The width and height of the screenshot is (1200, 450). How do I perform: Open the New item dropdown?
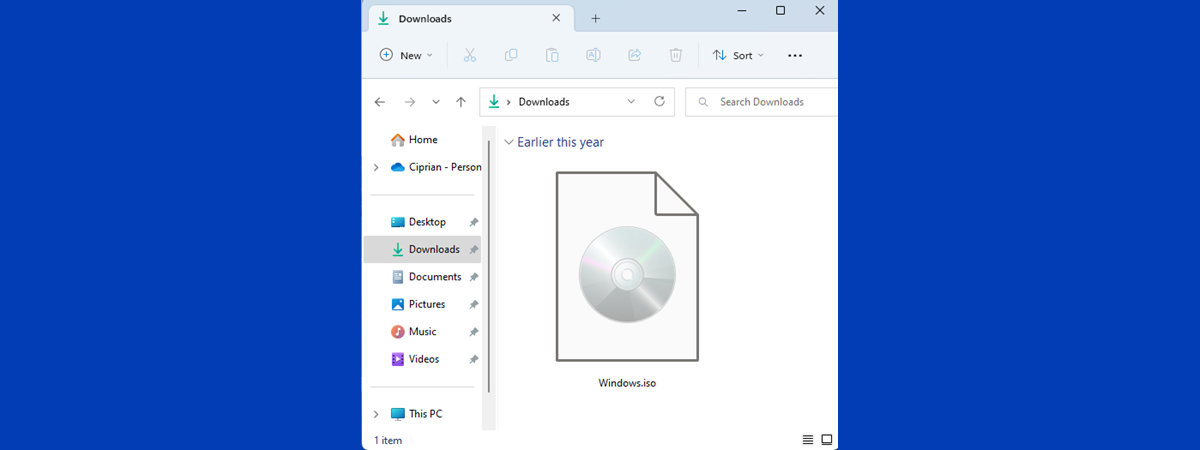pyautogui.click(x=406, y=55)
